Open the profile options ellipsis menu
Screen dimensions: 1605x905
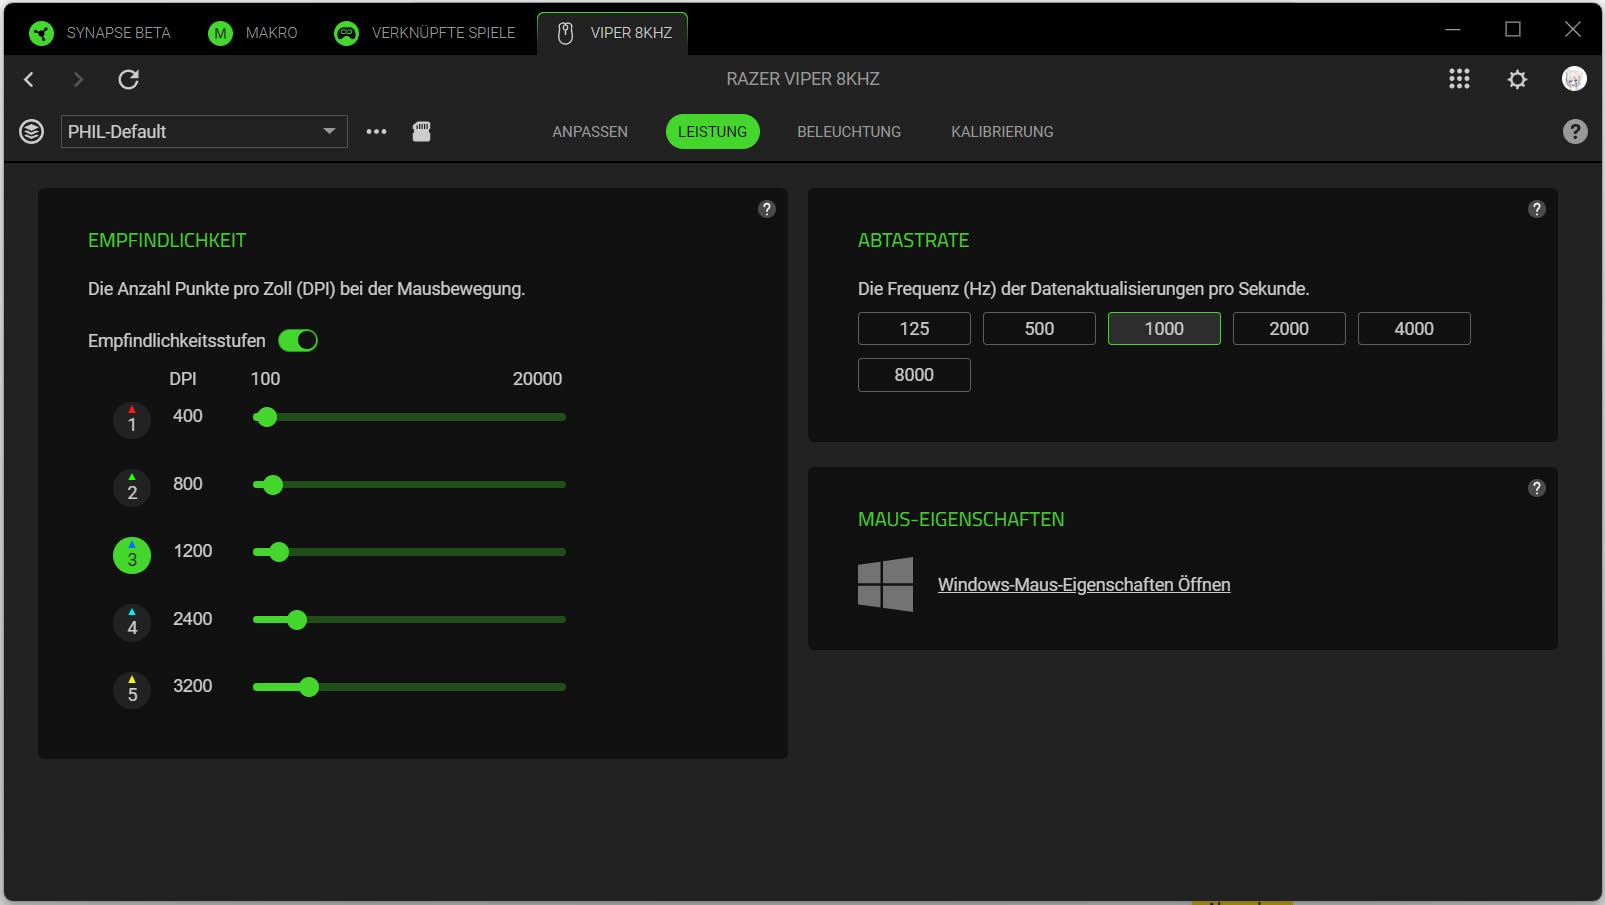click(x=376, y=132)
